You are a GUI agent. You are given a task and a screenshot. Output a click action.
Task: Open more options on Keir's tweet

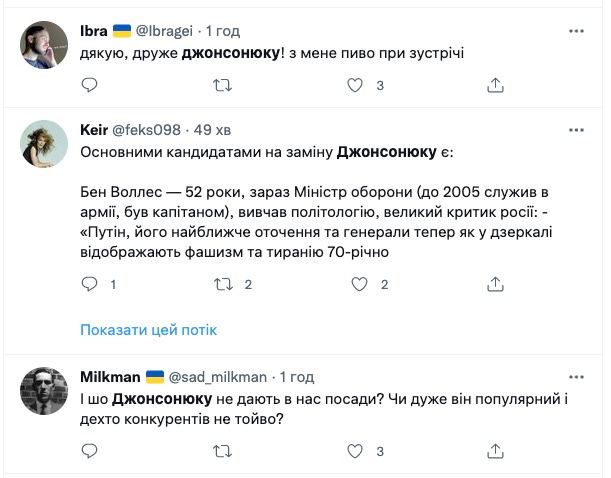click(x=576, y=131)
